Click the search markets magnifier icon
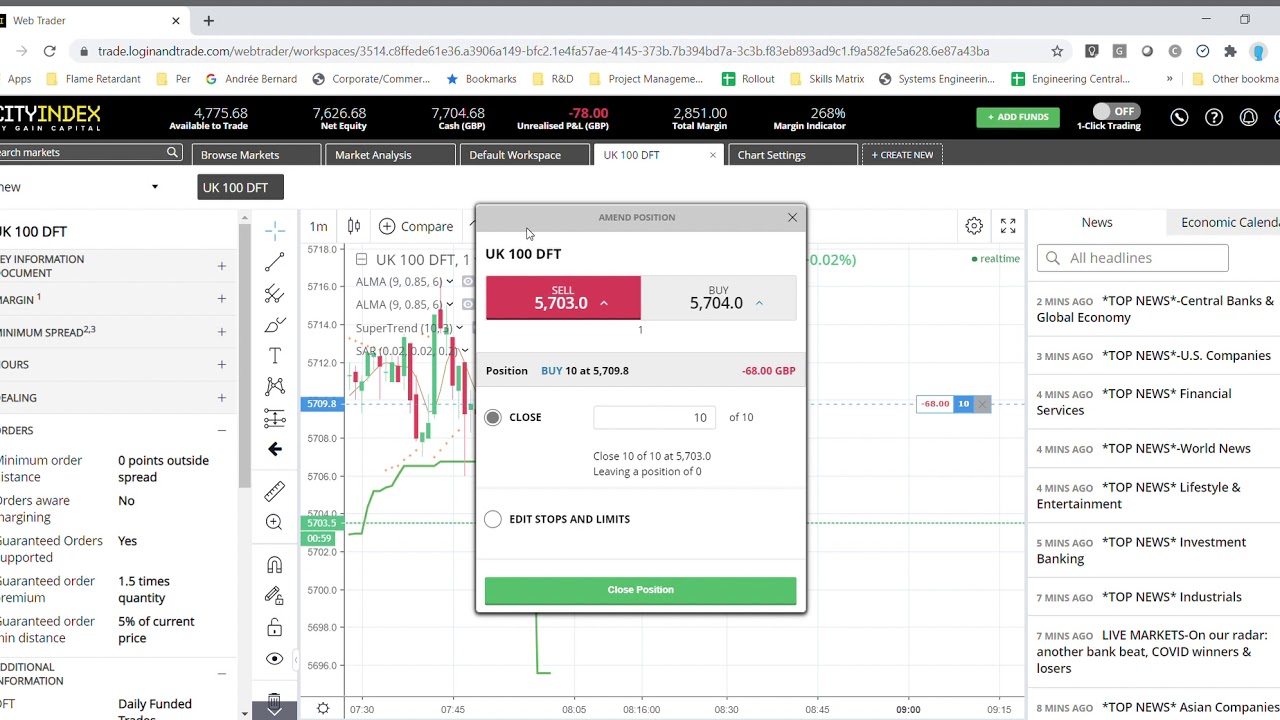This screenshot has height=720, width=1280. [173, 152]
